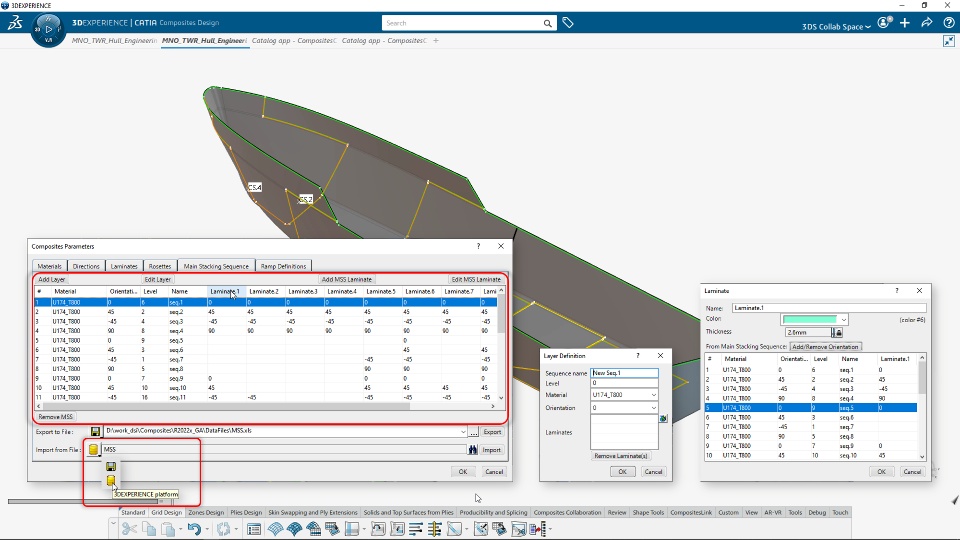Click the Edit MSS Laminate button
The width and height of the screenshot is (960, 540).
[x=476, y=279]
